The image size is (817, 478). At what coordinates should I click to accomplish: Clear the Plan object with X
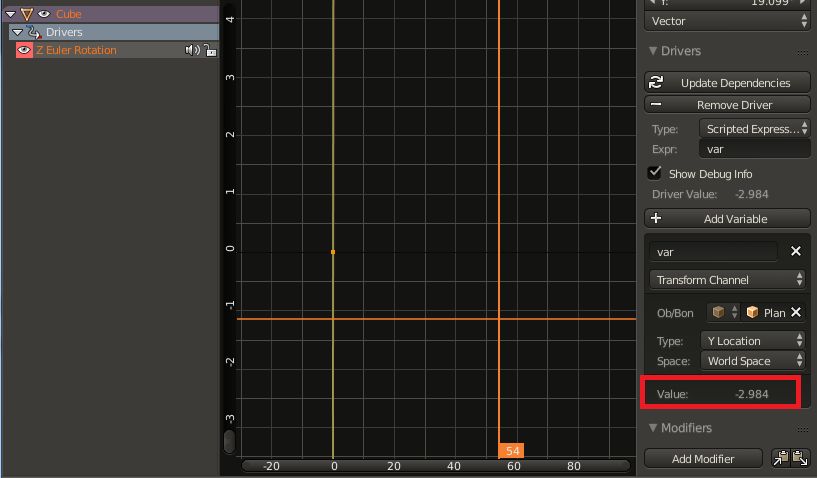click(796, 312)
